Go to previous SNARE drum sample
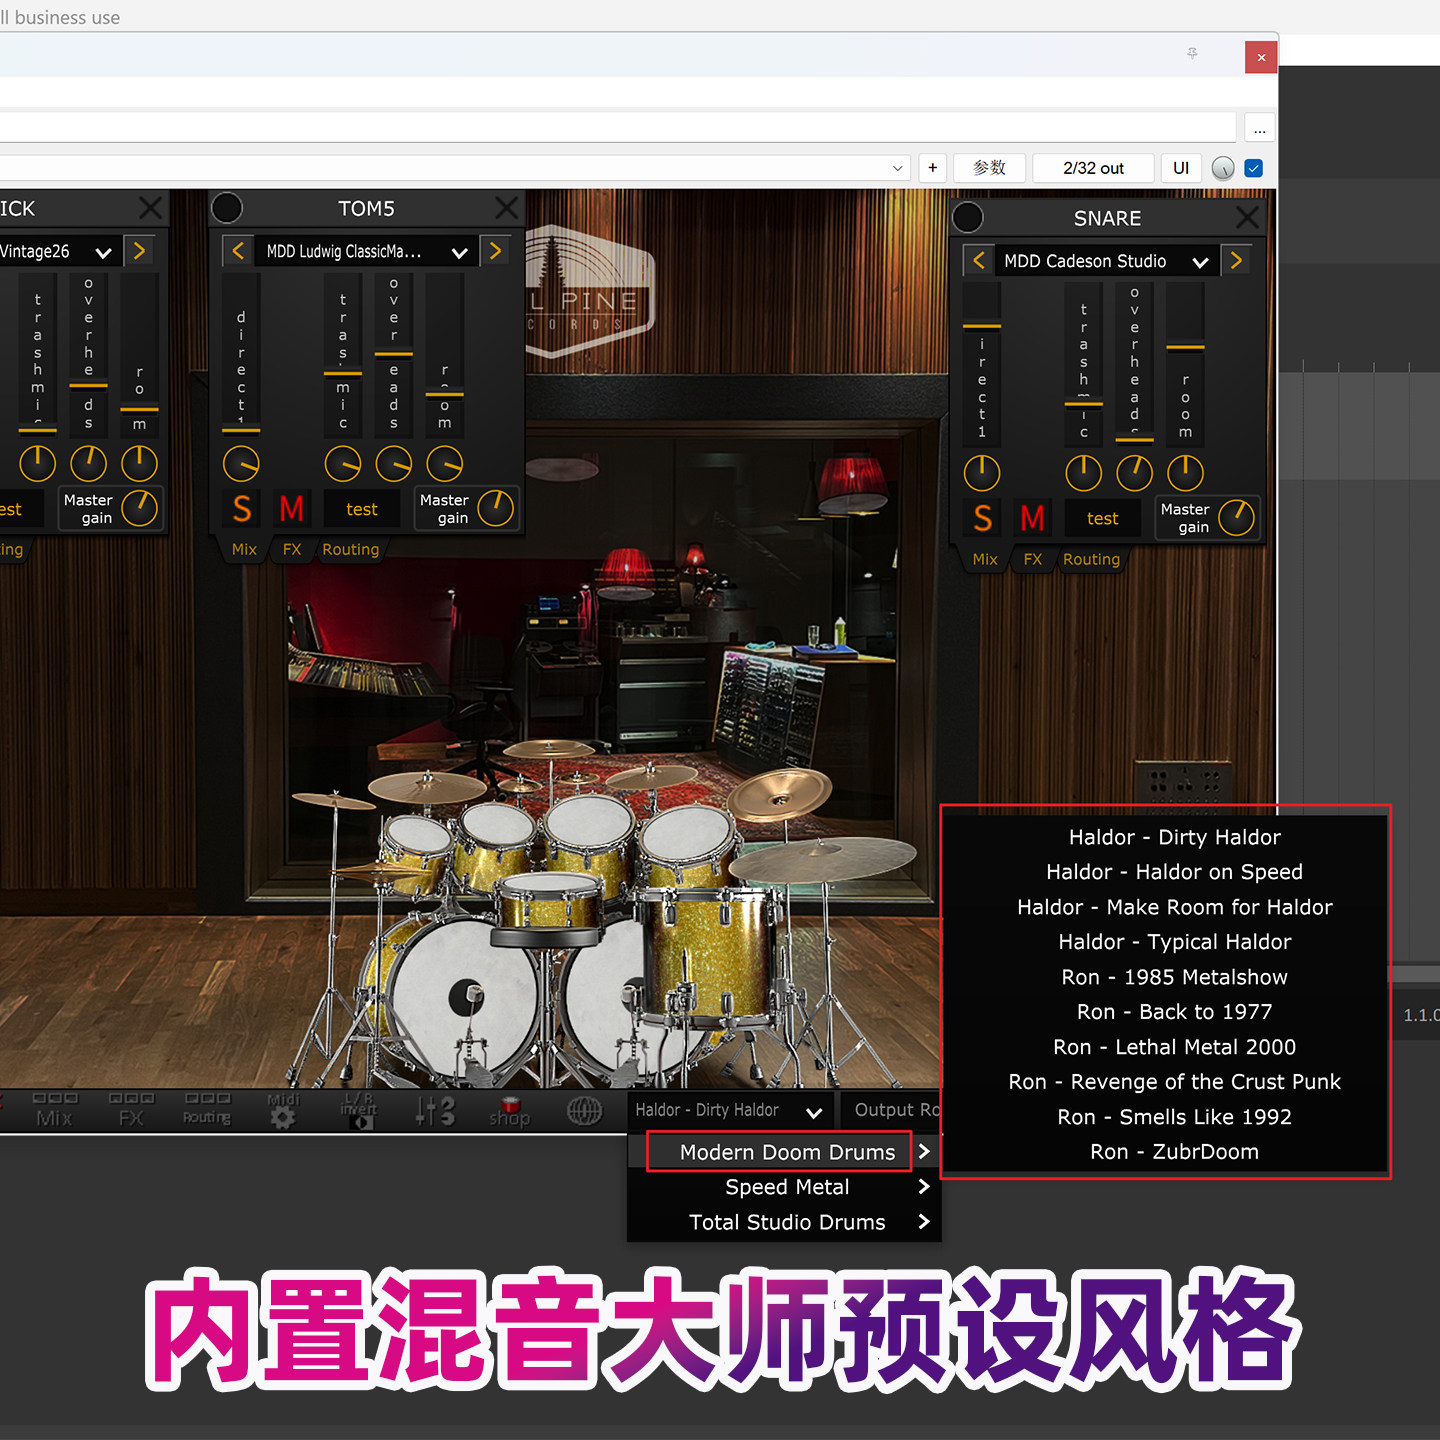The height and width of the screenshot is (1440, 1440). click(x=979, y=261)
